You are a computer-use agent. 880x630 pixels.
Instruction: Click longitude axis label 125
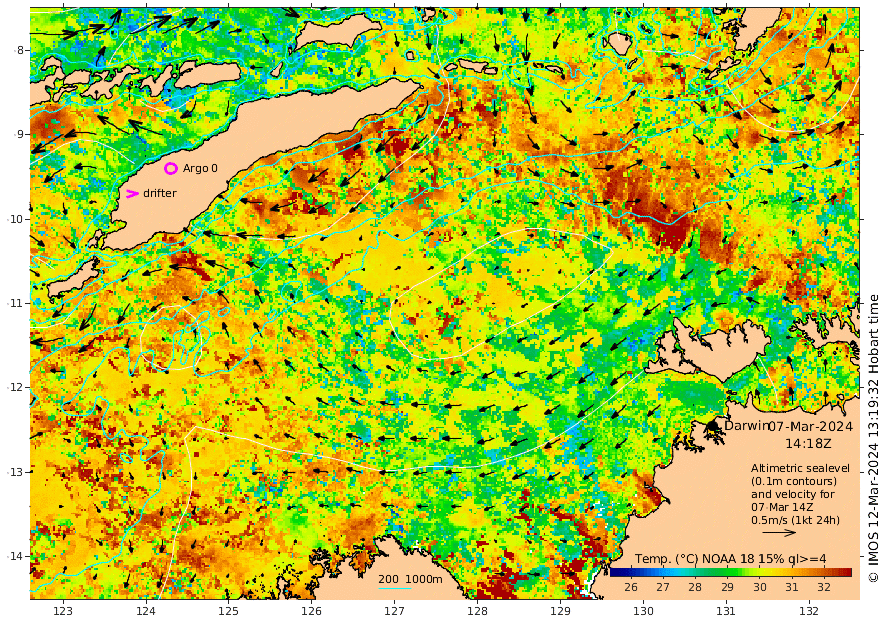(x=228, y=611)
